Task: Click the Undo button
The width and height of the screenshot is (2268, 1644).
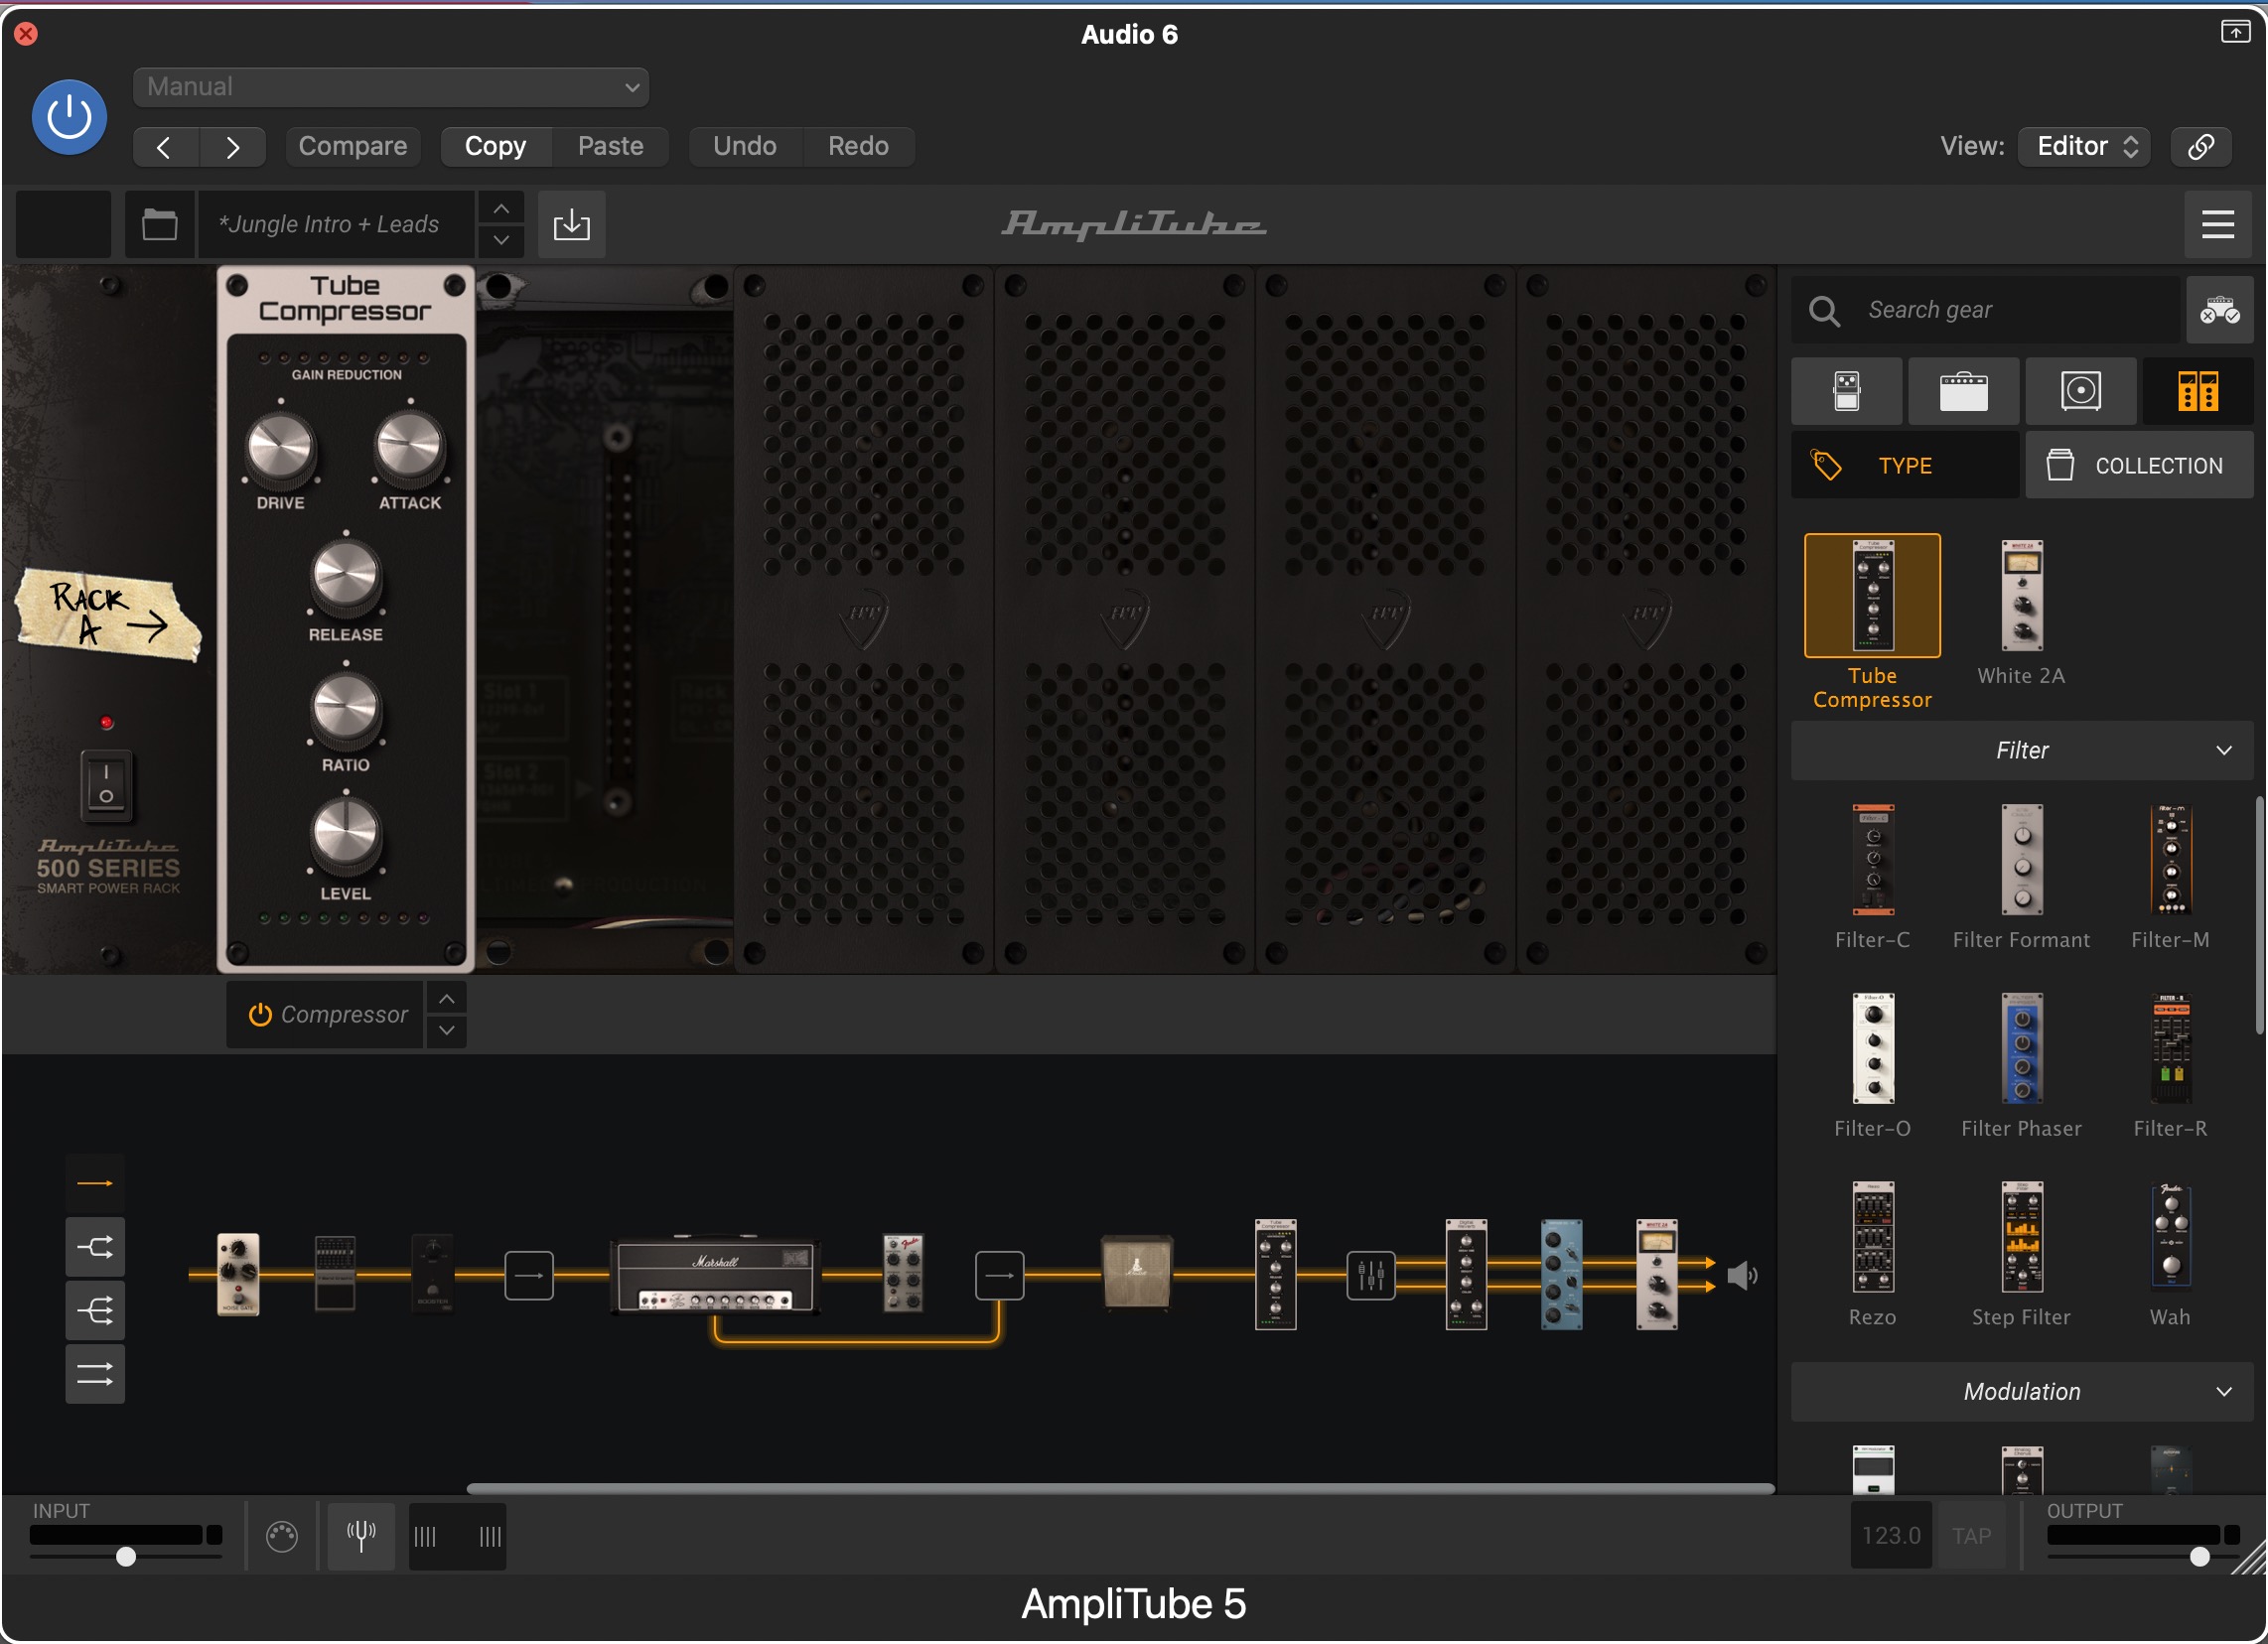Action: pos(744,146)
